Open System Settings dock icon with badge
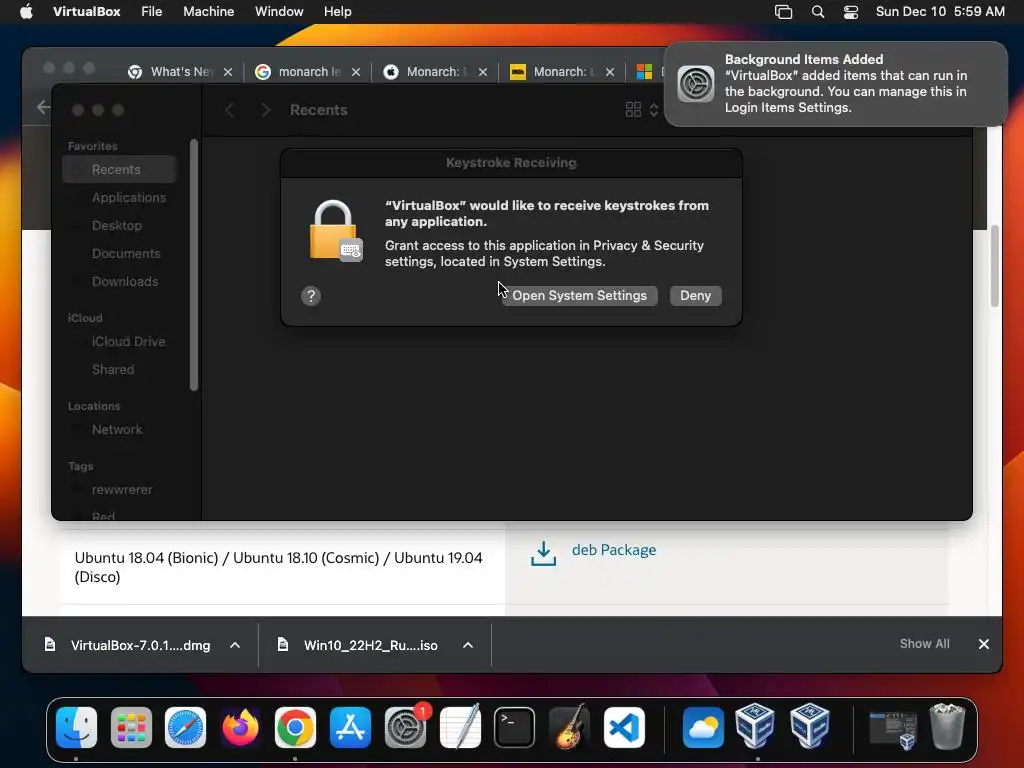 pos(406,727)
